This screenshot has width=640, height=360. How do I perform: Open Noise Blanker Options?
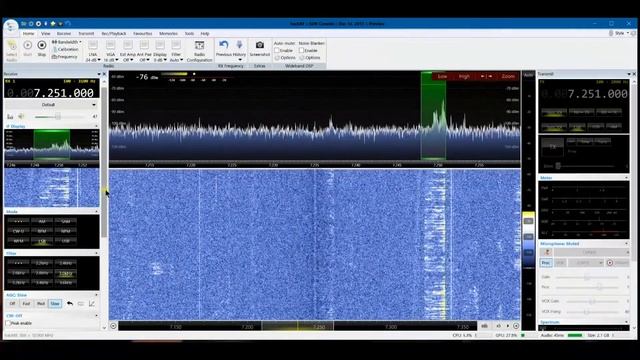point(310,58)
